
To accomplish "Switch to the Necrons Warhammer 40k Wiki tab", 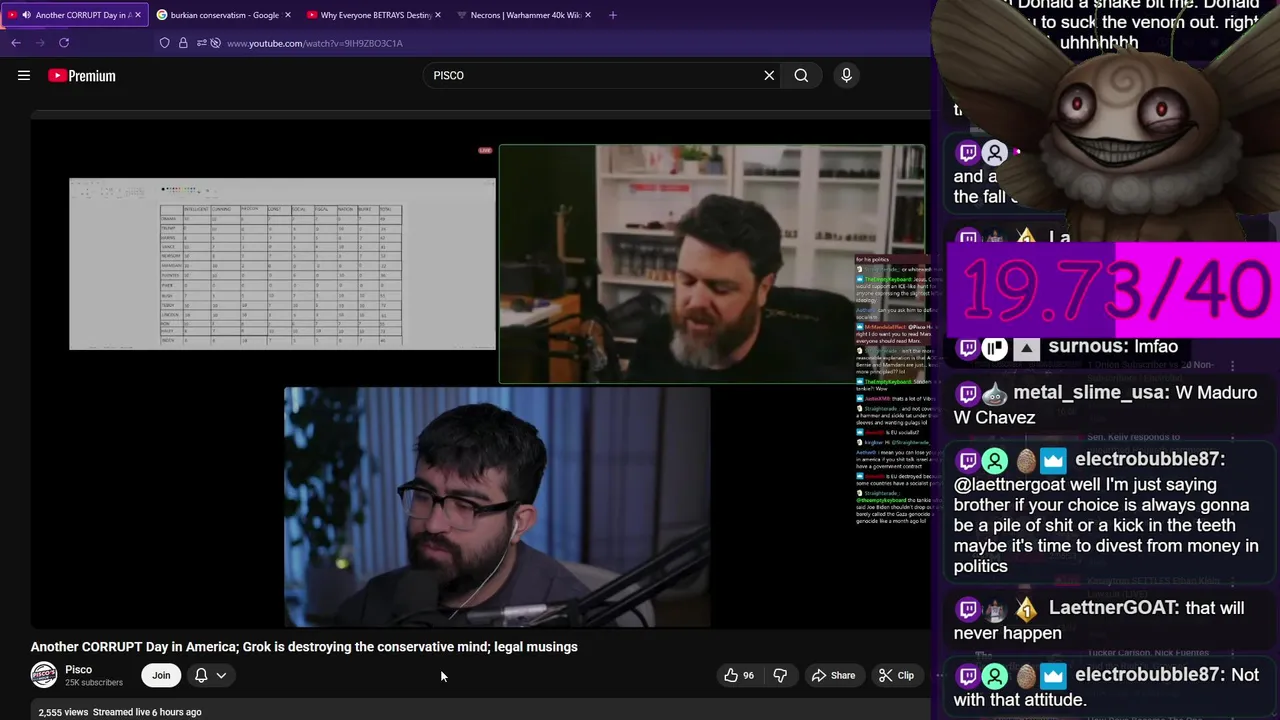I will pyautogui.click(x=524, y=15).
